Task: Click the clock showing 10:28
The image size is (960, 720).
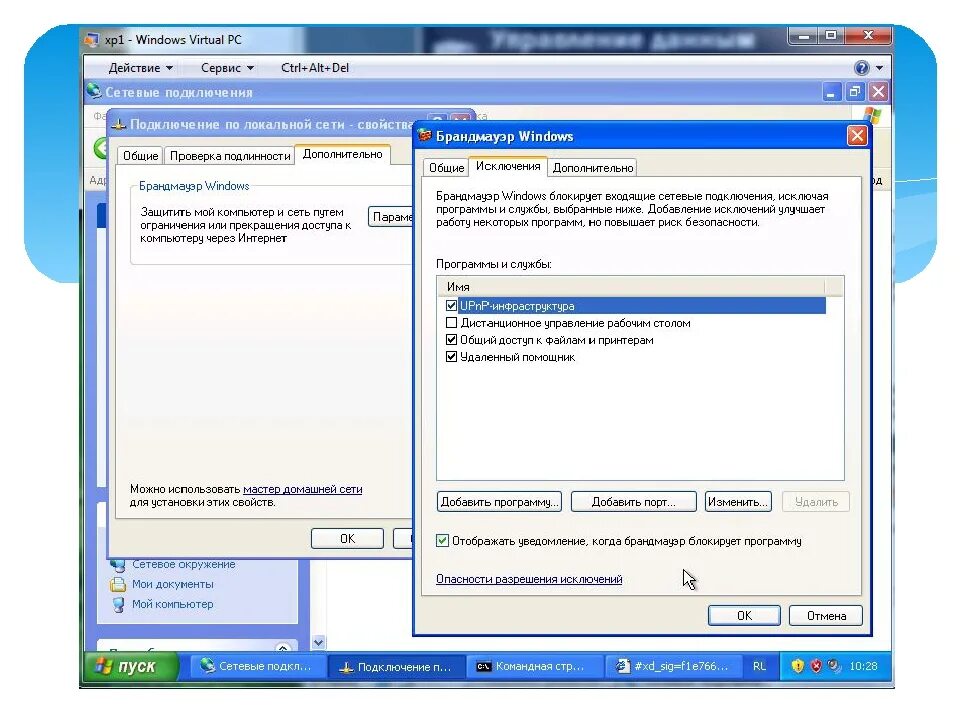Action: pyautogui.click(x=863, y=666)
